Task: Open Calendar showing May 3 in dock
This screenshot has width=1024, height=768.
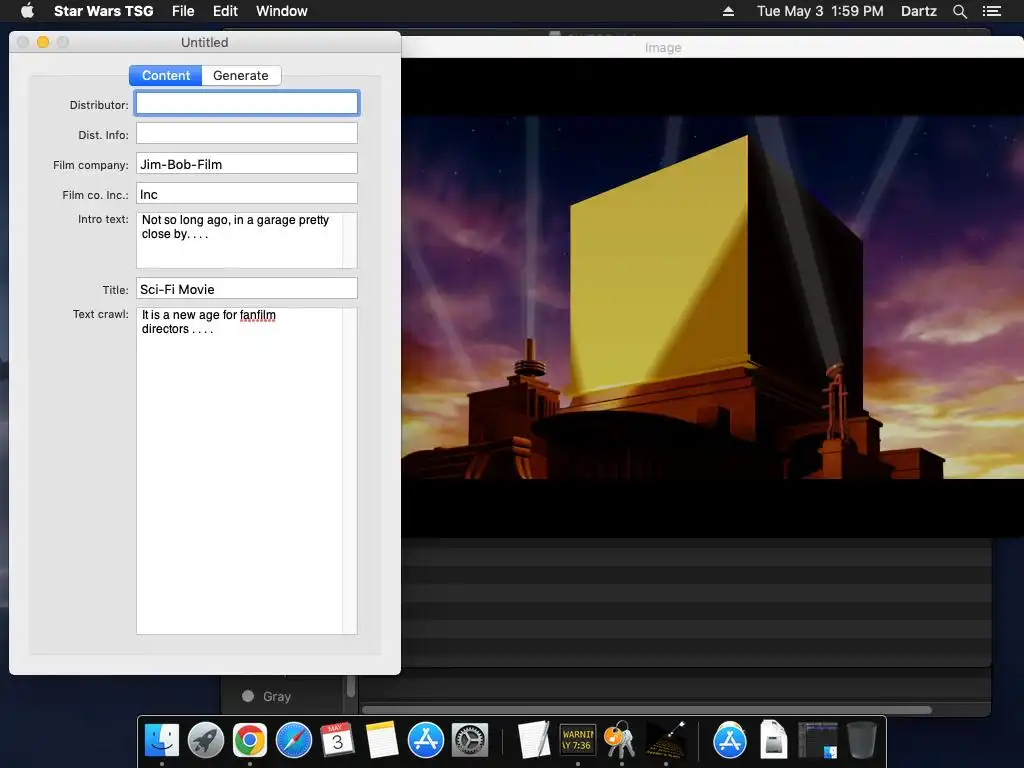Action: coord(338,741)
